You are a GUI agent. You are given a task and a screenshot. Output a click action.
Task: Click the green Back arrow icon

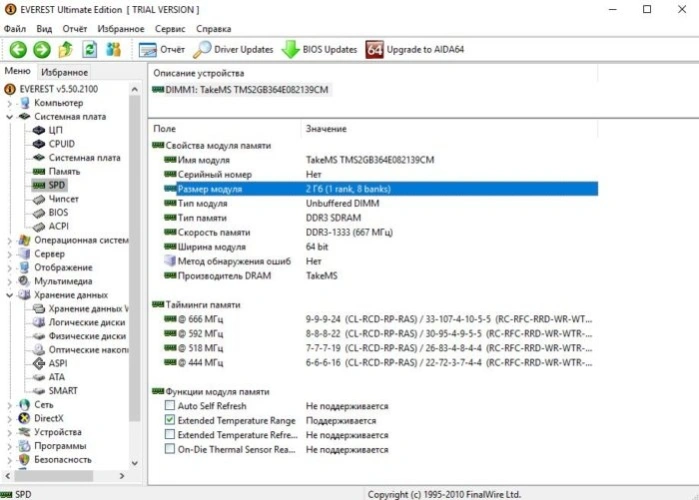click(x=18, y=49)
